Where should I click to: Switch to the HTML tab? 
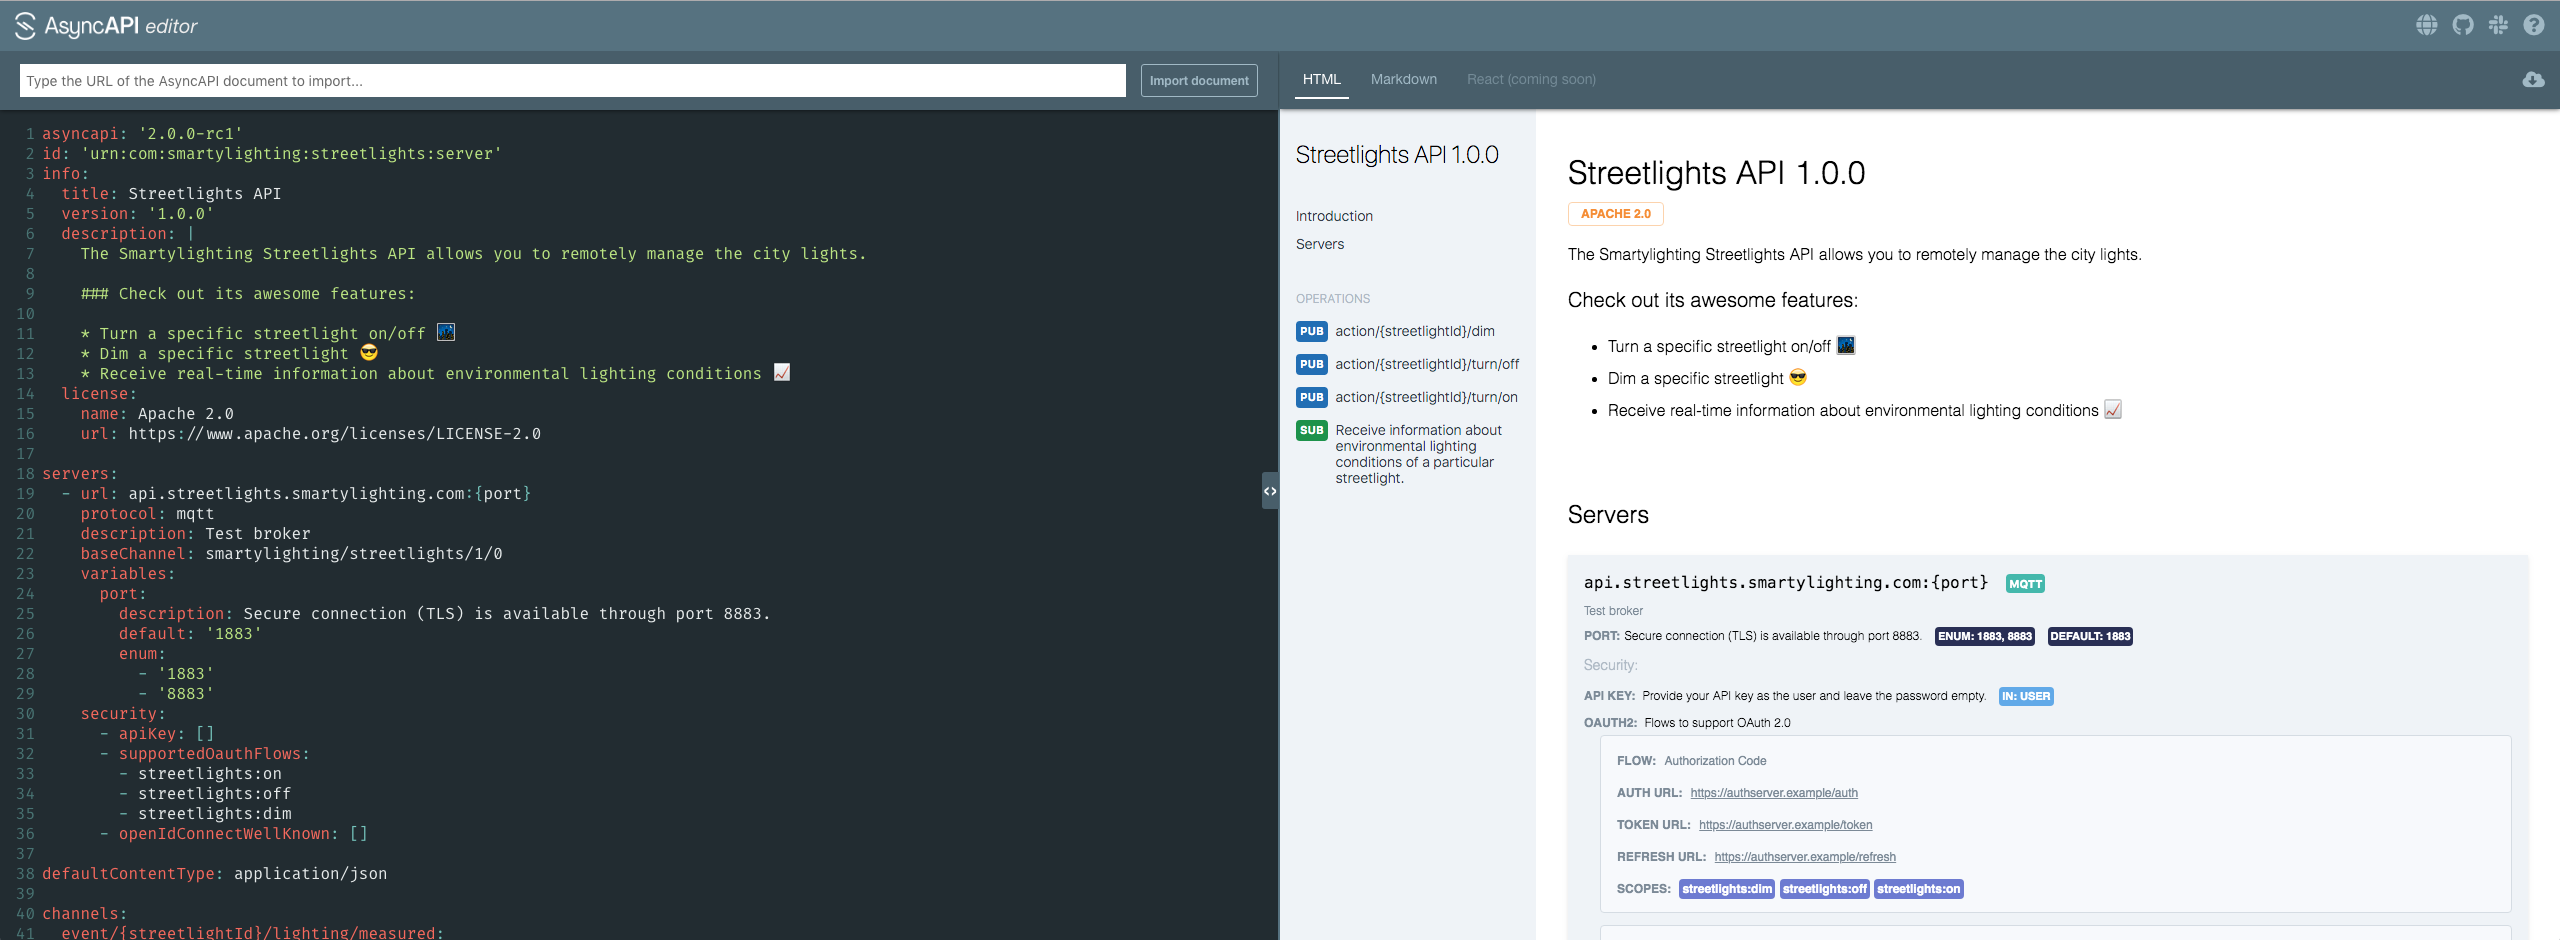pyautogui.click(x=1321, y=79)
